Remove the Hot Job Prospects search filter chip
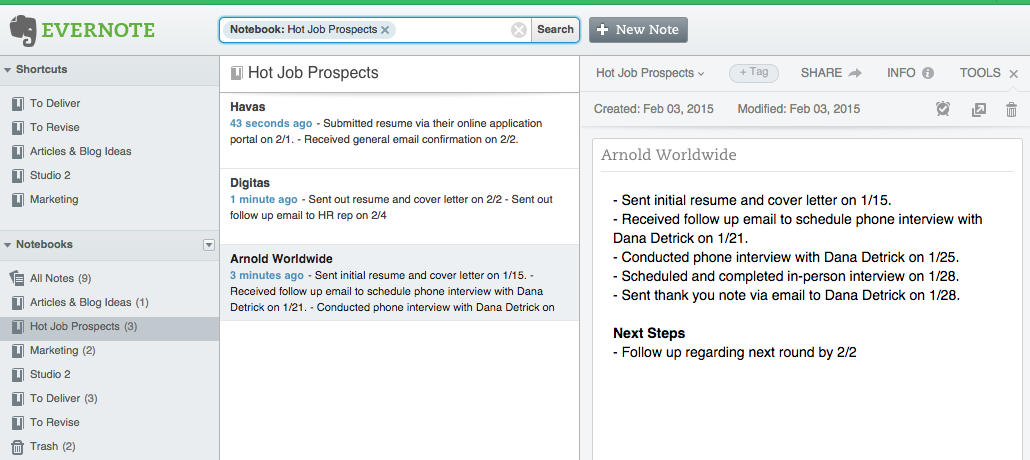1030x460 pixels. 385,30
